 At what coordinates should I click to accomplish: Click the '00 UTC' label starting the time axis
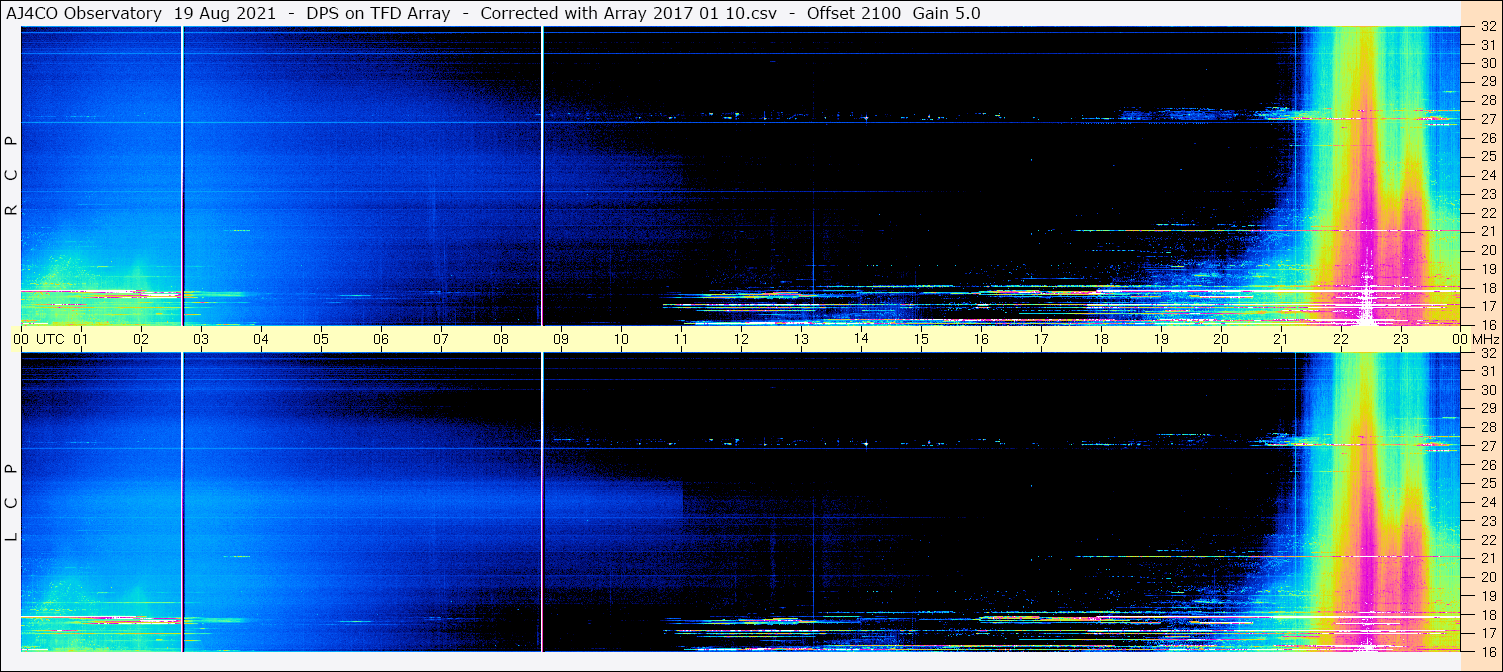click(38, 339)
